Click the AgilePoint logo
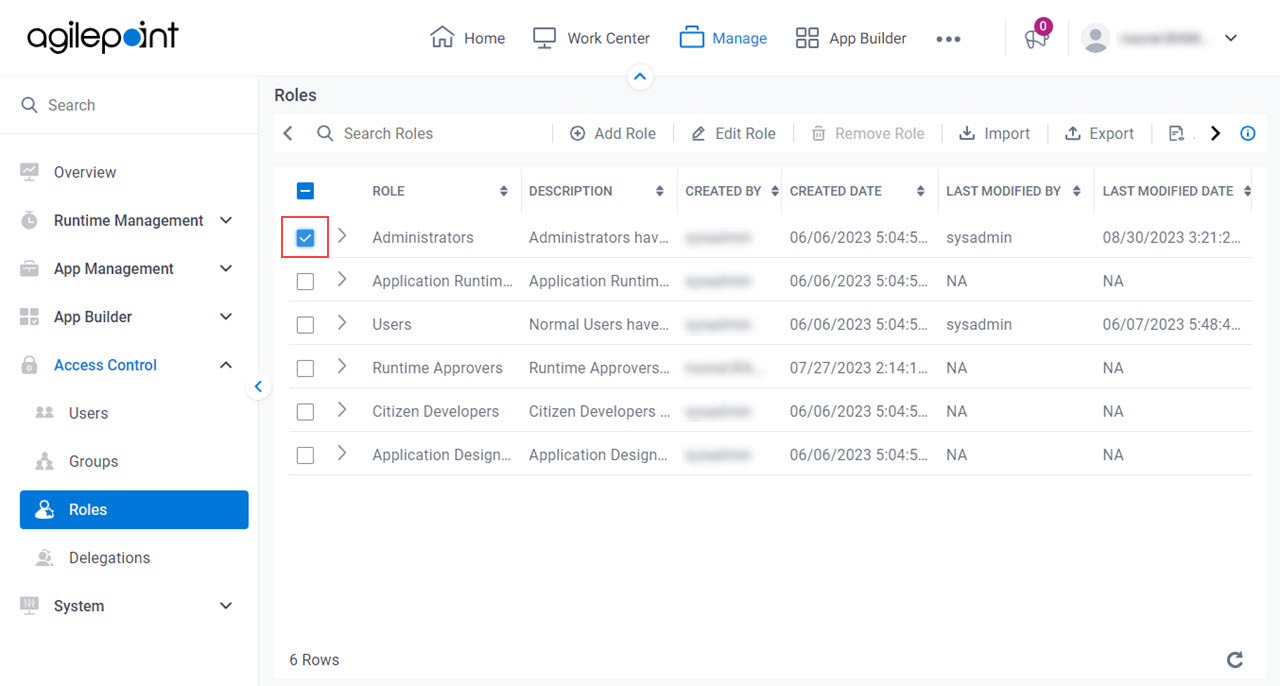The image size is (1280, 686). pos(103,38)
